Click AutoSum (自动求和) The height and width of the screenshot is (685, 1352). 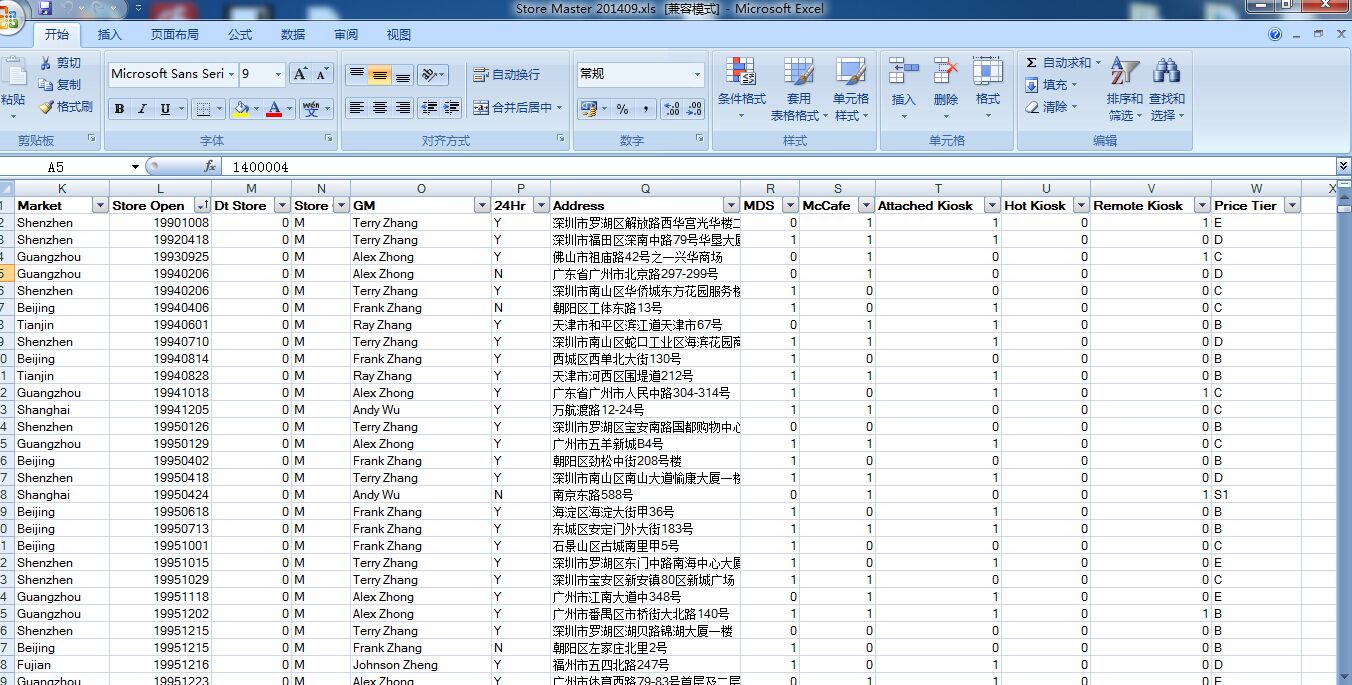[1062, 63]
